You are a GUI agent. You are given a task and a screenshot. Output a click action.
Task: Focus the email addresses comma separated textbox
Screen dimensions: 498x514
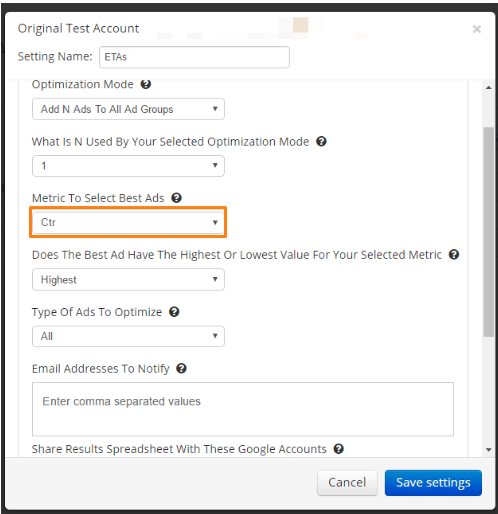tap(243, 409)
